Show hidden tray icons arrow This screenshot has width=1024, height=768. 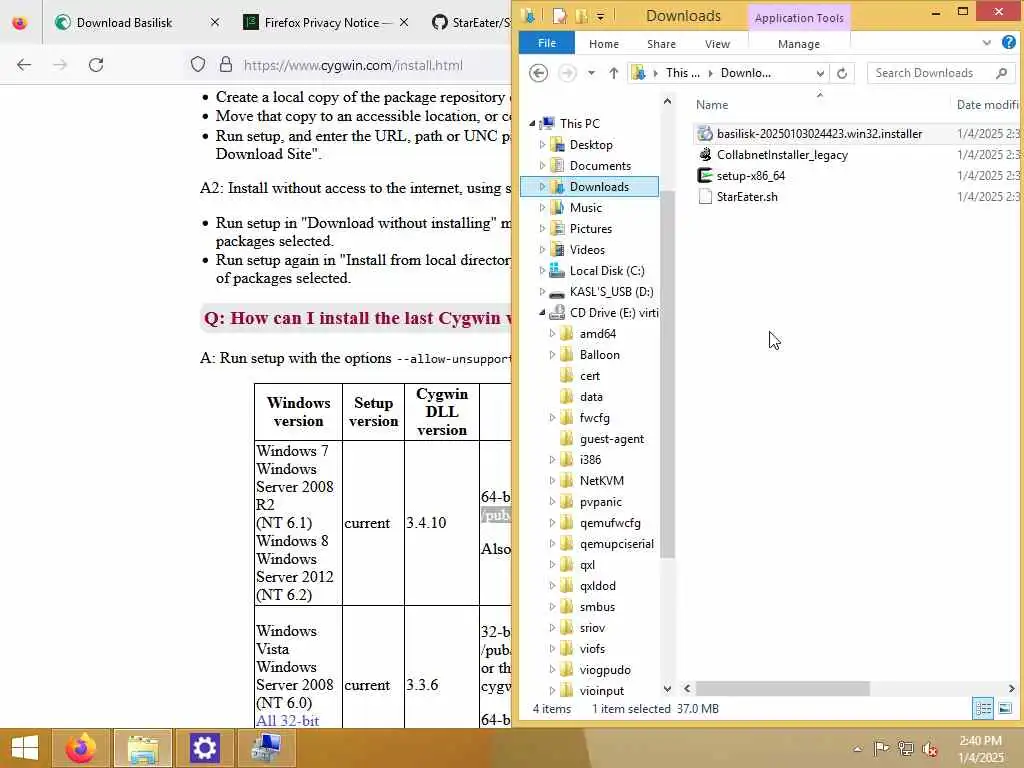(x=857, y=748)
